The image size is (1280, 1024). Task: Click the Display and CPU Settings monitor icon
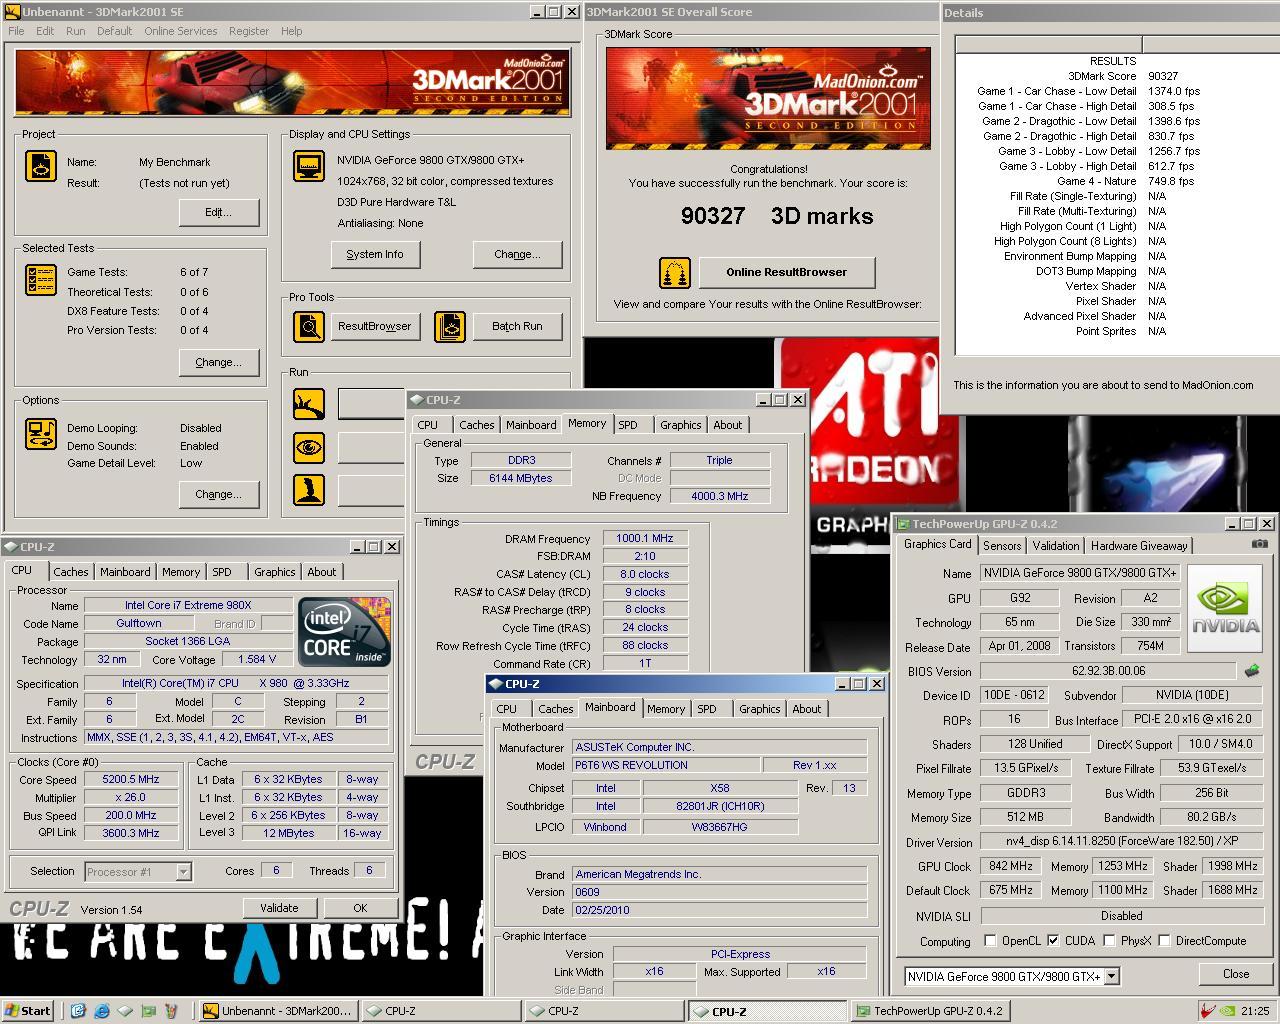pos(309,166)
